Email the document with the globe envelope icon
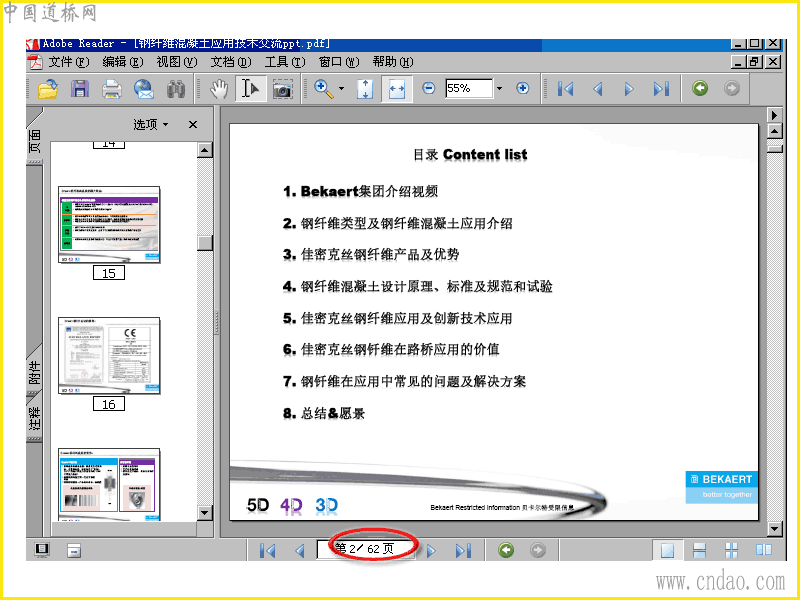This screenshot has width=800, height=600. coord(143,89)
